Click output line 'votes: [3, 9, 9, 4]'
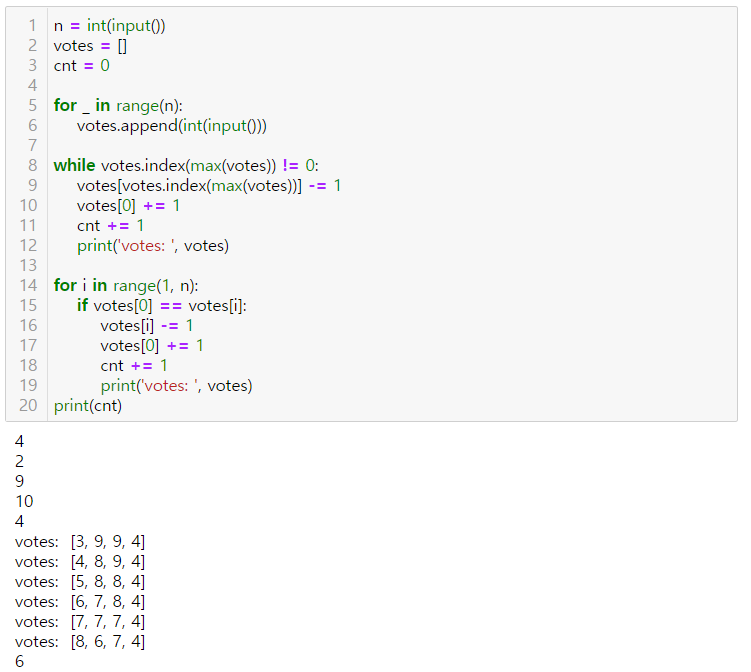This screenshot has height=672, width=751. coord(80,542)
